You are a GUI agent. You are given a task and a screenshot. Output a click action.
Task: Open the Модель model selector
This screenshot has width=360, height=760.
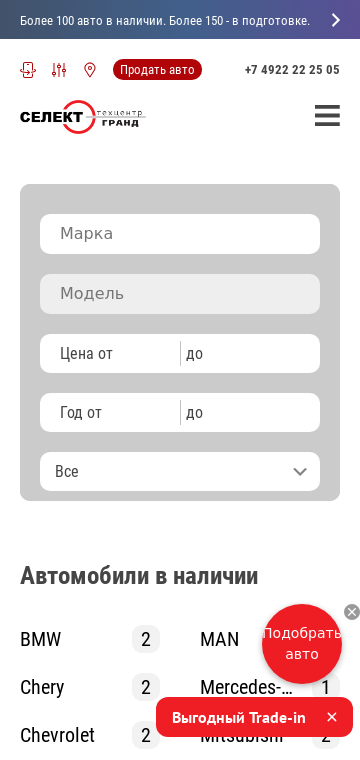point(180,294)
